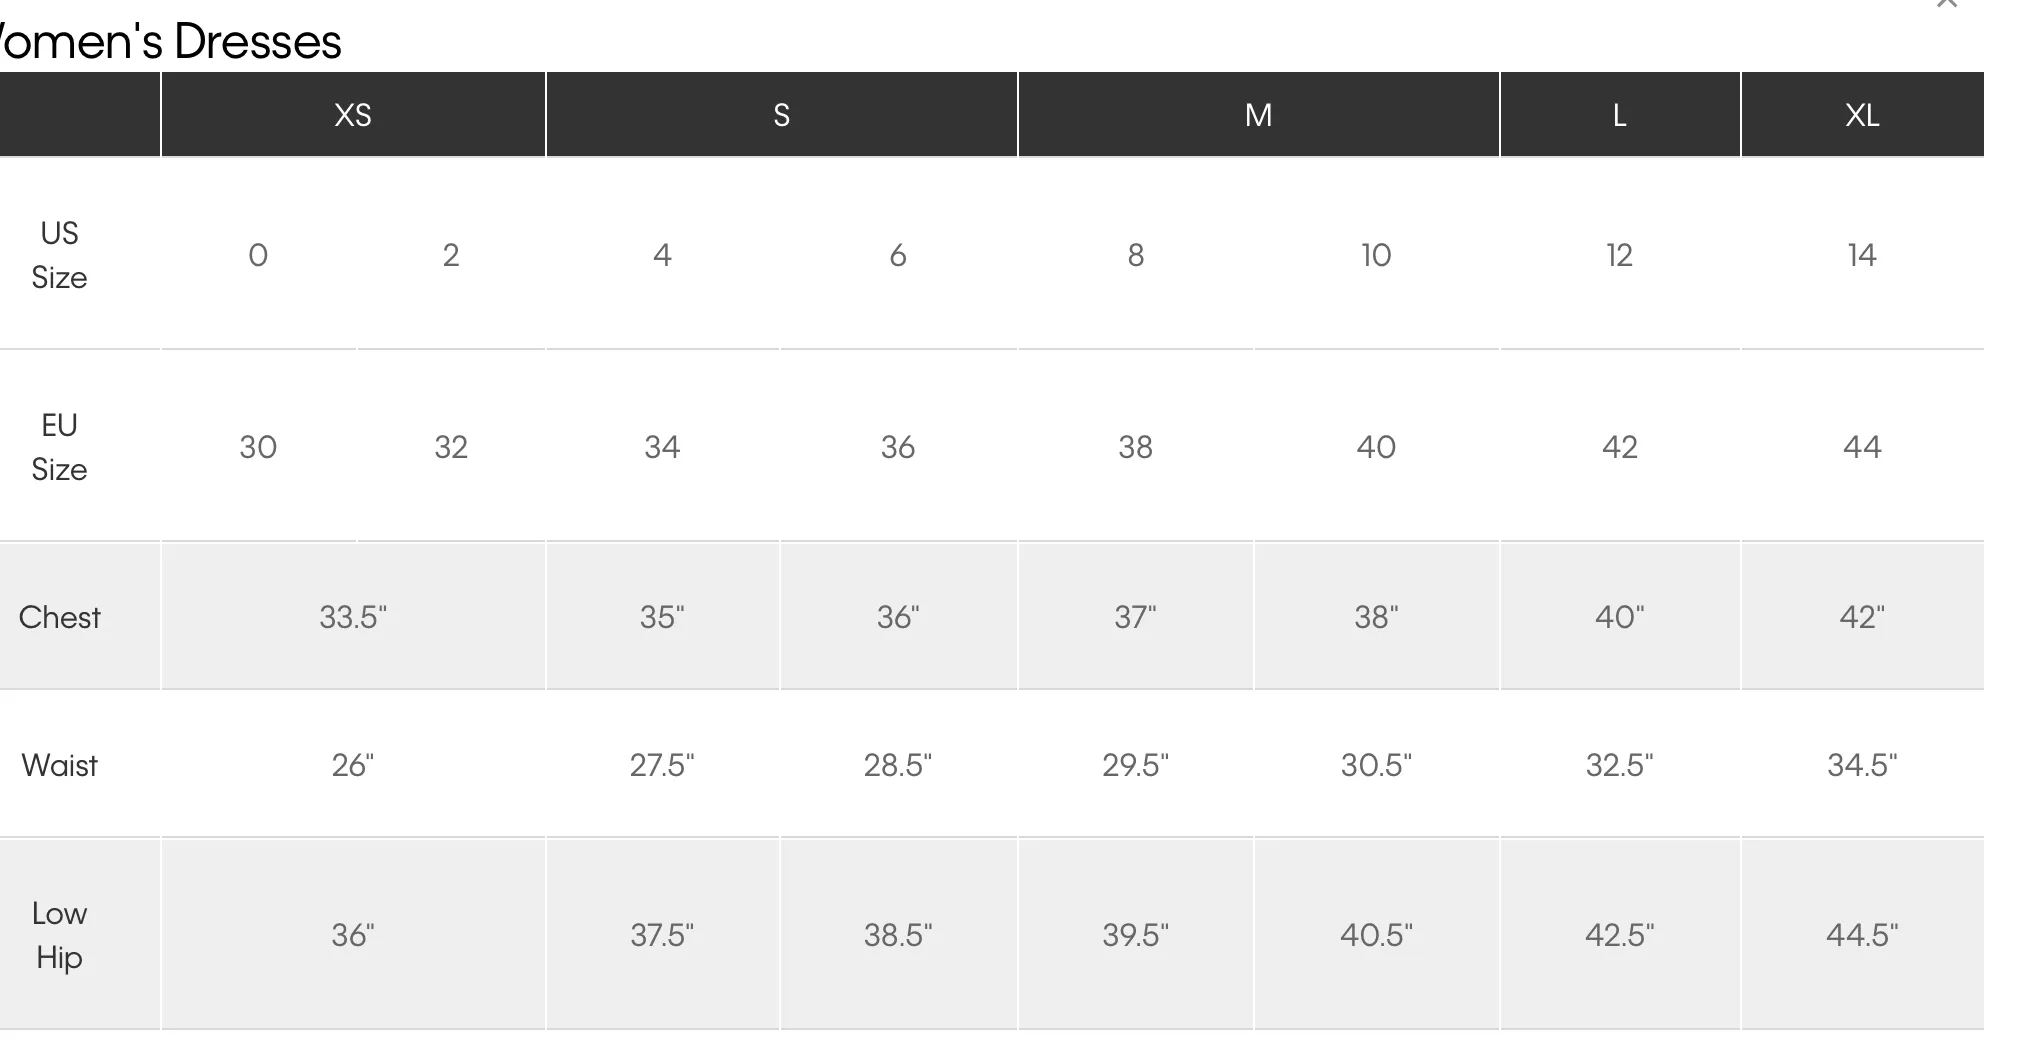Click the Waist row label

pos(59,765)
